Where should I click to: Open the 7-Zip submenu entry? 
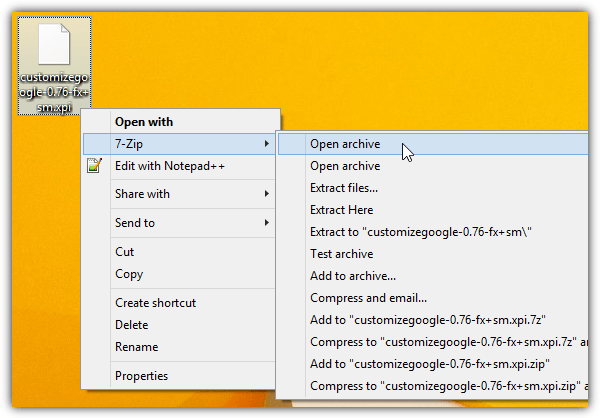179,144
